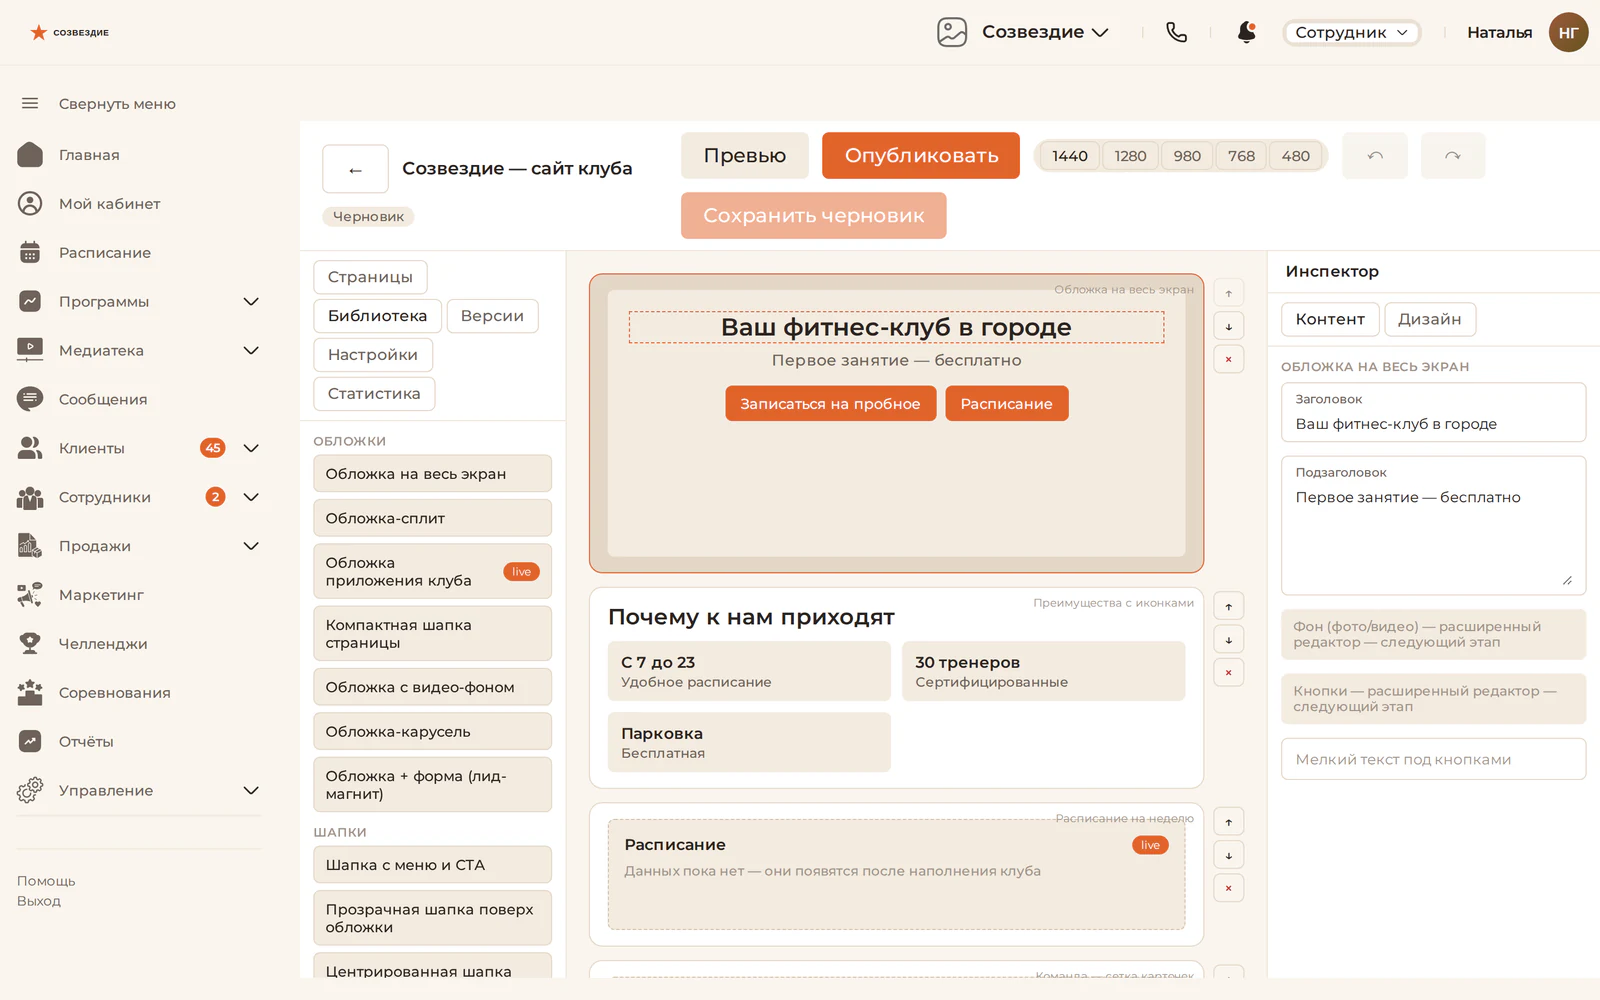
Task: Click the Мелкий текст под кнопками field
Action: click(1434, 759)
